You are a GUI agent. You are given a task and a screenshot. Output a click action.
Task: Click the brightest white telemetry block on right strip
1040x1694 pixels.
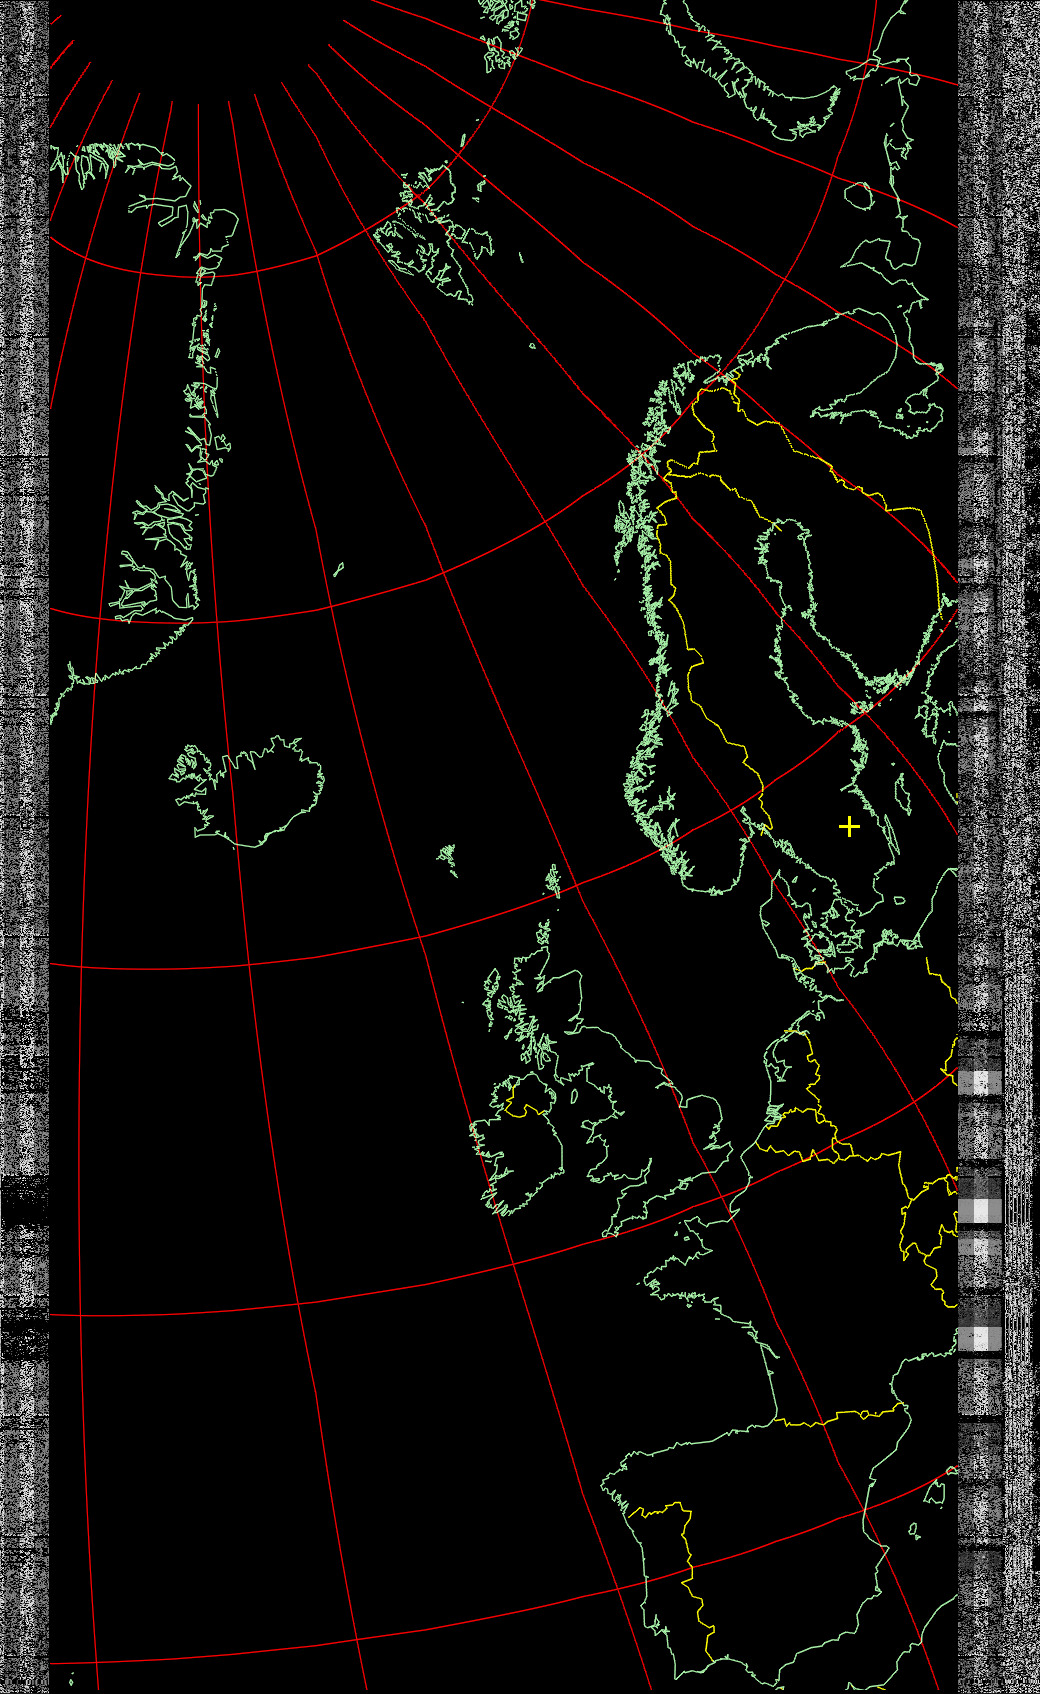point(981,1211)
